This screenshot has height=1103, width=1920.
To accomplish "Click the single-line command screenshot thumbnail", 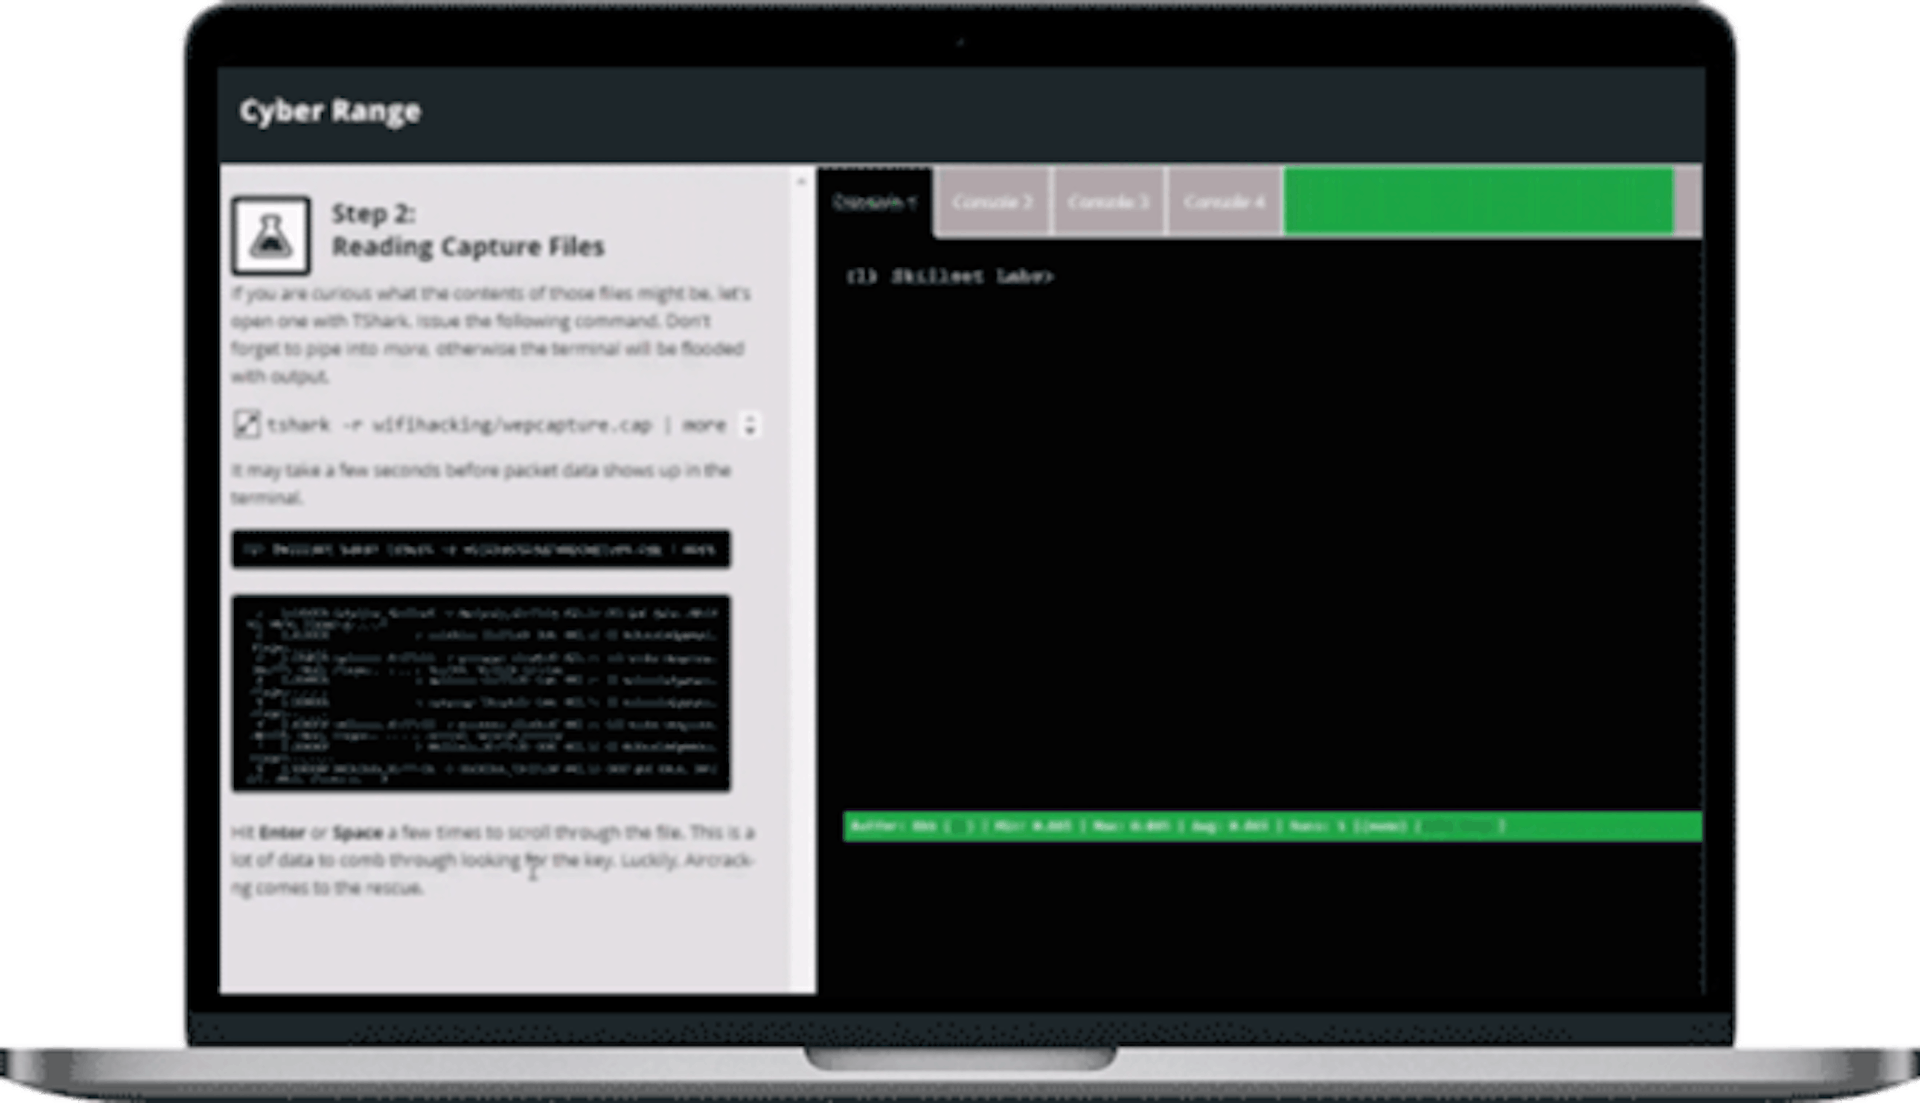I will [x=481, y=549].
